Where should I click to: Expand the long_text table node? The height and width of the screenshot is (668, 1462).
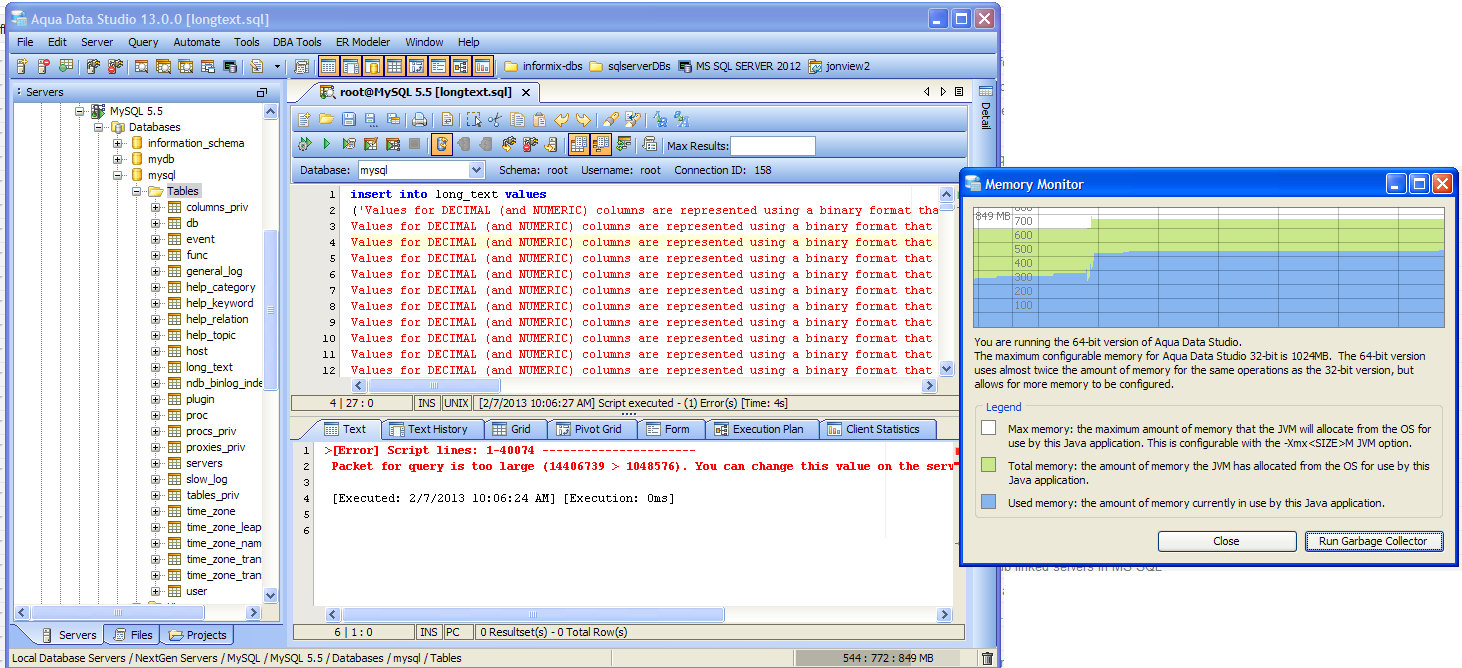tap(155, 367)
